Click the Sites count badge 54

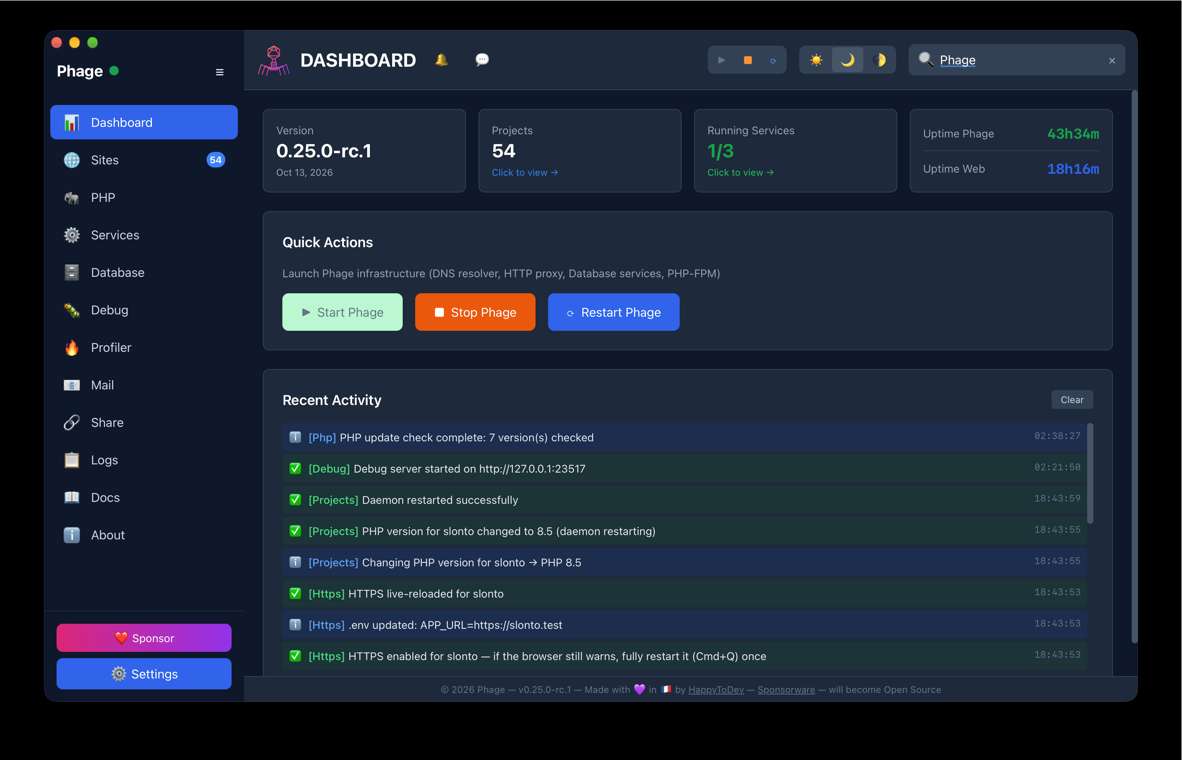pyautogui.click(x=216, y=160)
